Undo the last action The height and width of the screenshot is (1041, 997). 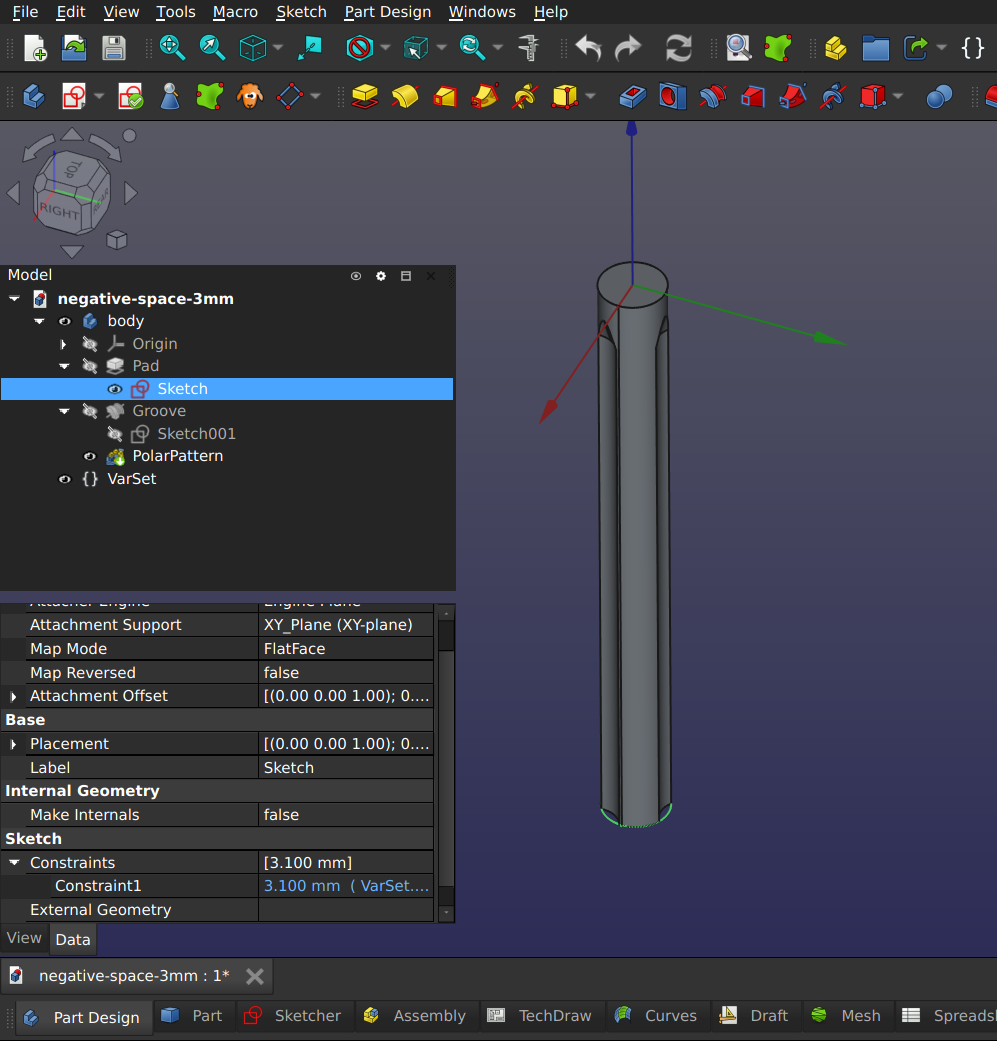(x=588, y=48)
